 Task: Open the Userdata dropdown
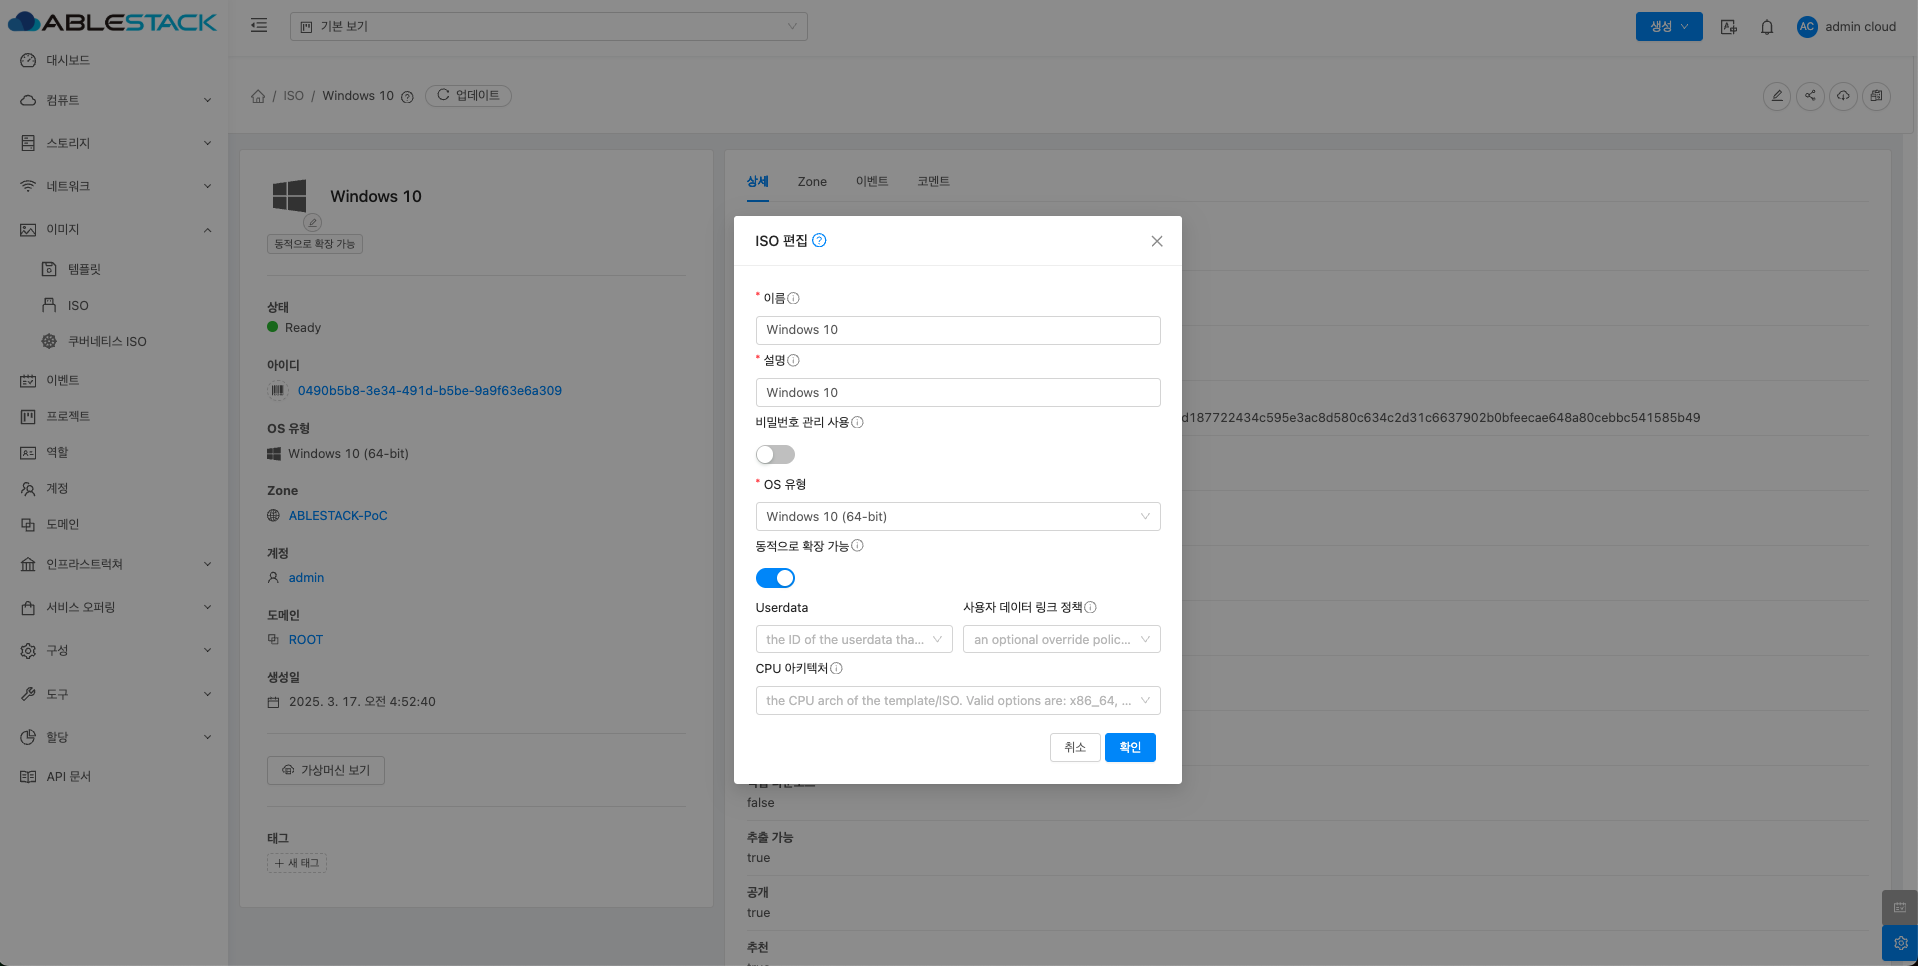click(x=853, y=639)
